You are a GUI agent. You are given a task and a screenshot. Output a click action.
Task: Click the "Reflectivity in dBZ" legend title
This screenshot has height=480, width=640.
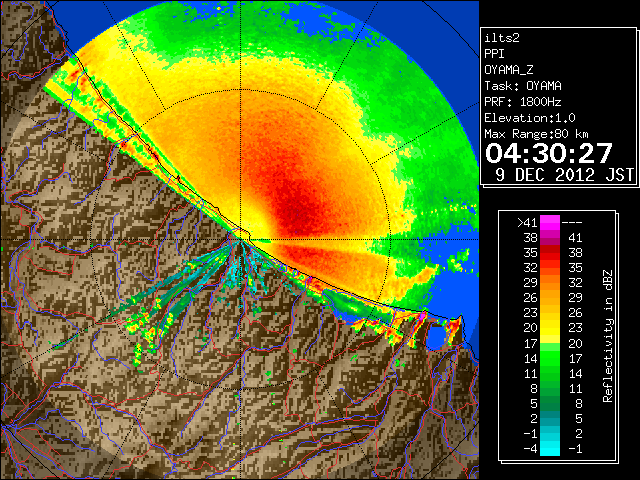click(x=608, y=336)
